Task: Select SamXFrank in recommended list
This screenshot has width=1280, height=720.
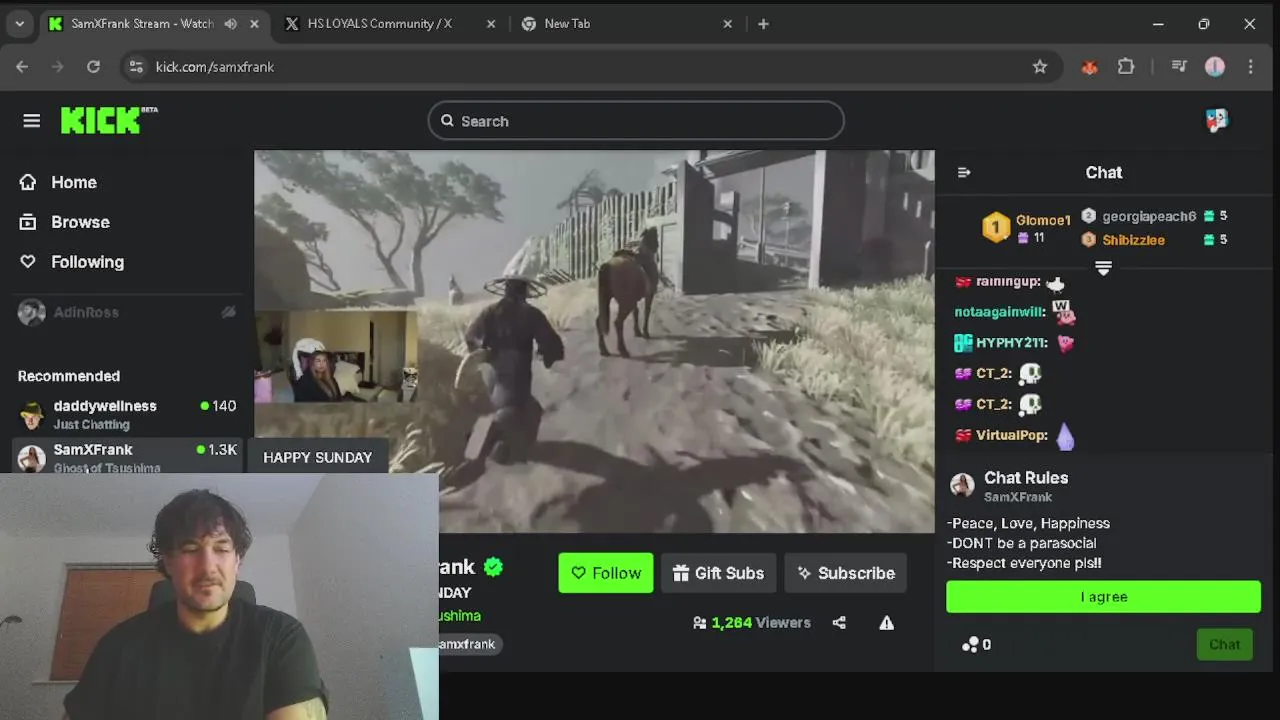Action: point(127,456)
